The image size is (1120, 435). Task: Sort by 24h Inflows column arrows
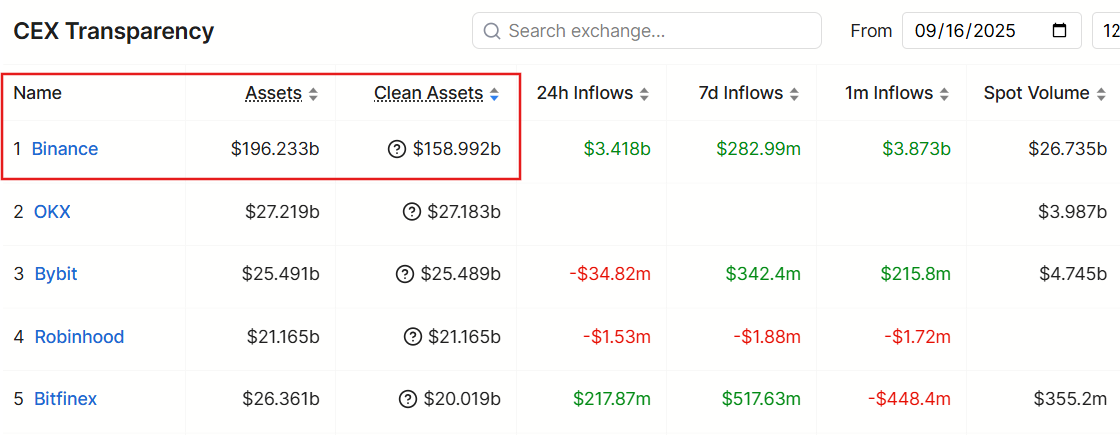pyautogui.click(x=644, y=94)
